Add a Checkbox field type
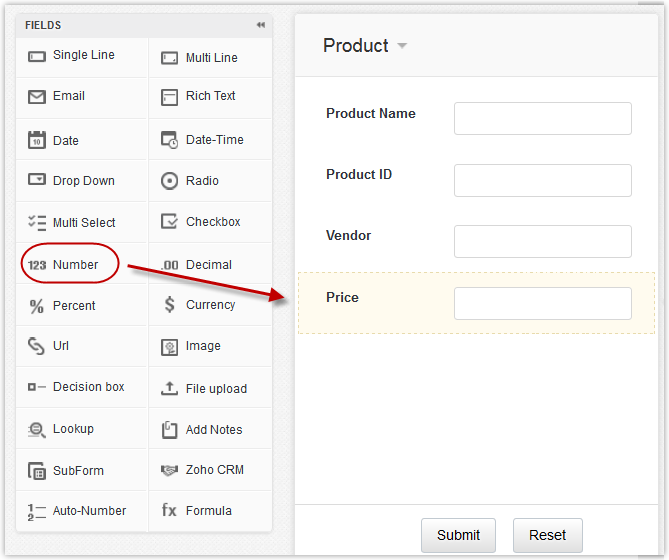 pyautogui.click(x=211, y=222)
